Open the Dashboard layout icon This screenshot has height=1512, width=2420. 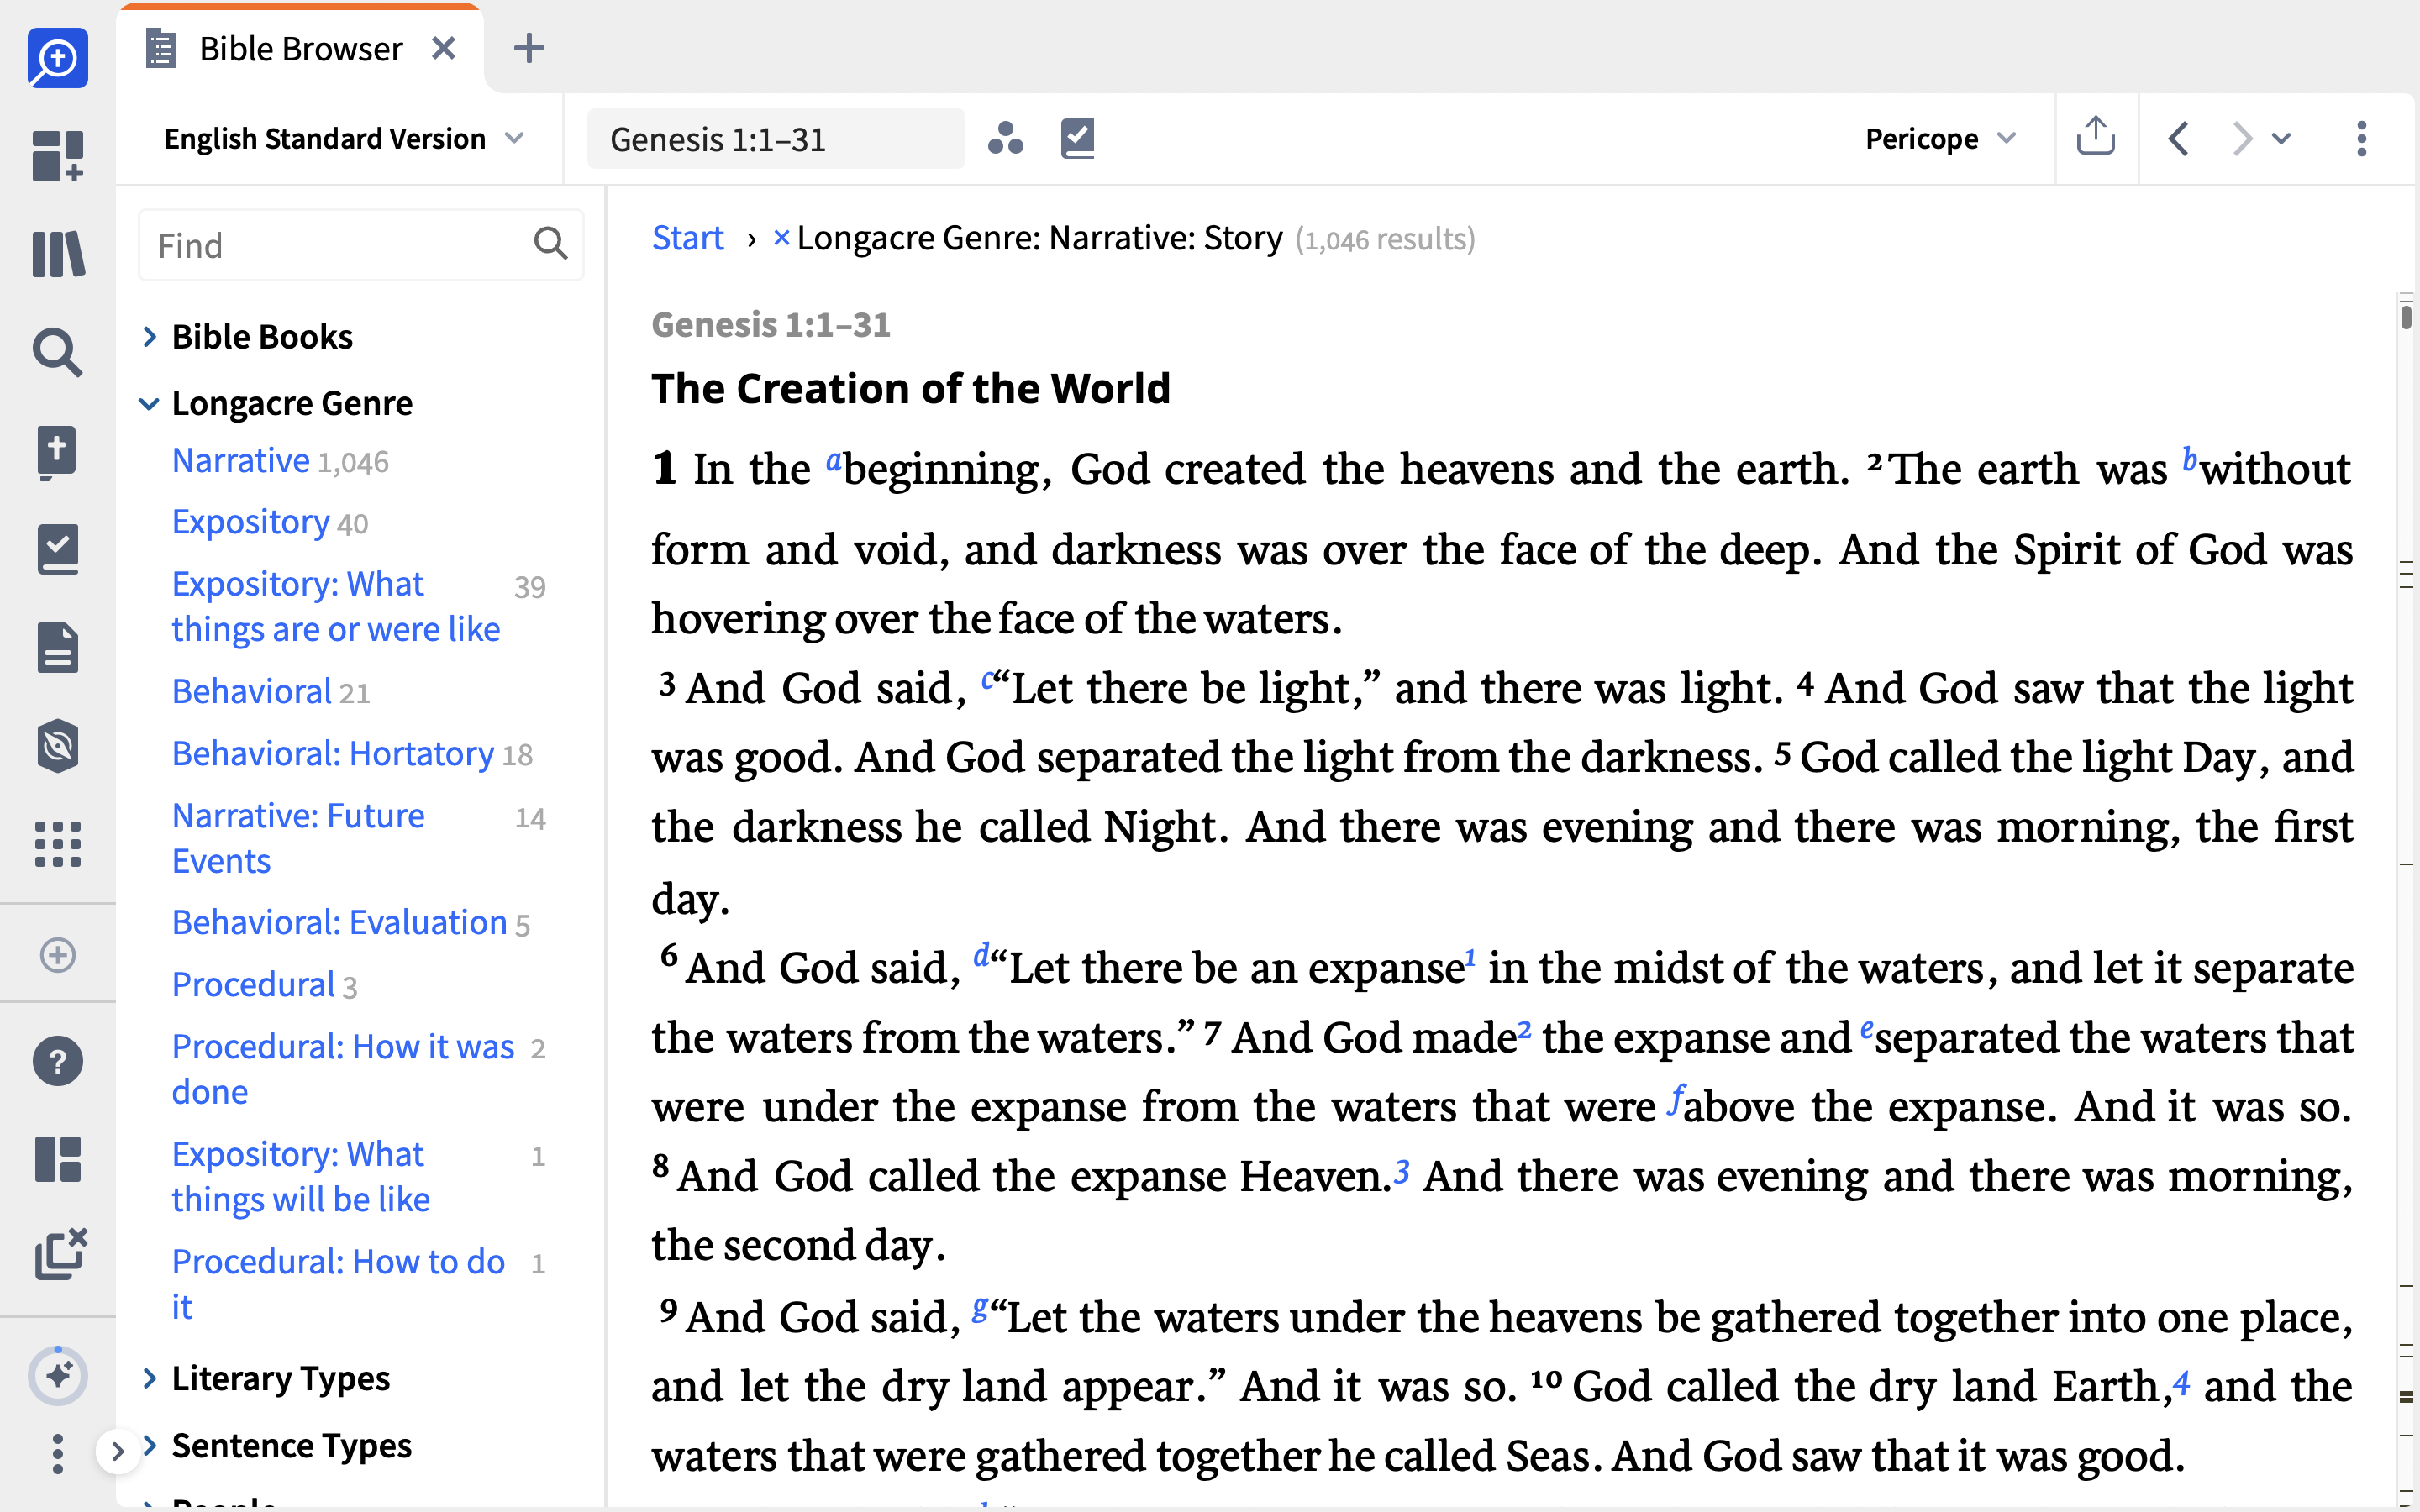point(58,156)
